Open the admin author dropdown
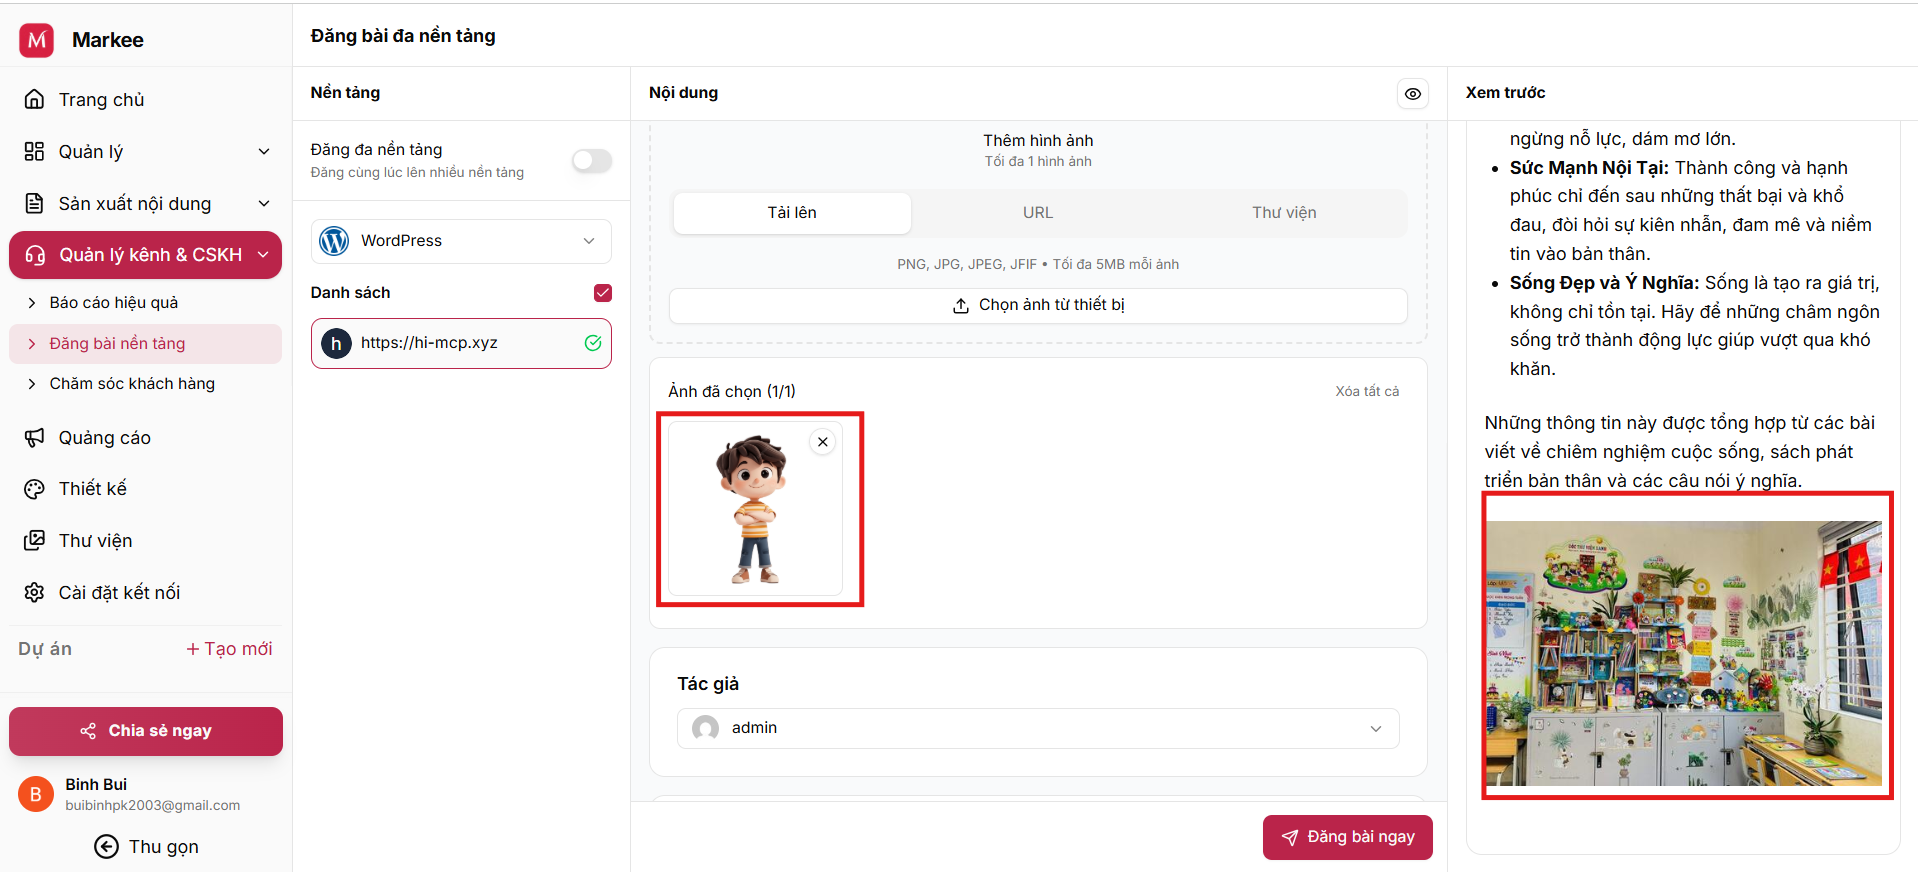The height and width of the screenshot is (872, 1918). click(x=1038, y=728)
